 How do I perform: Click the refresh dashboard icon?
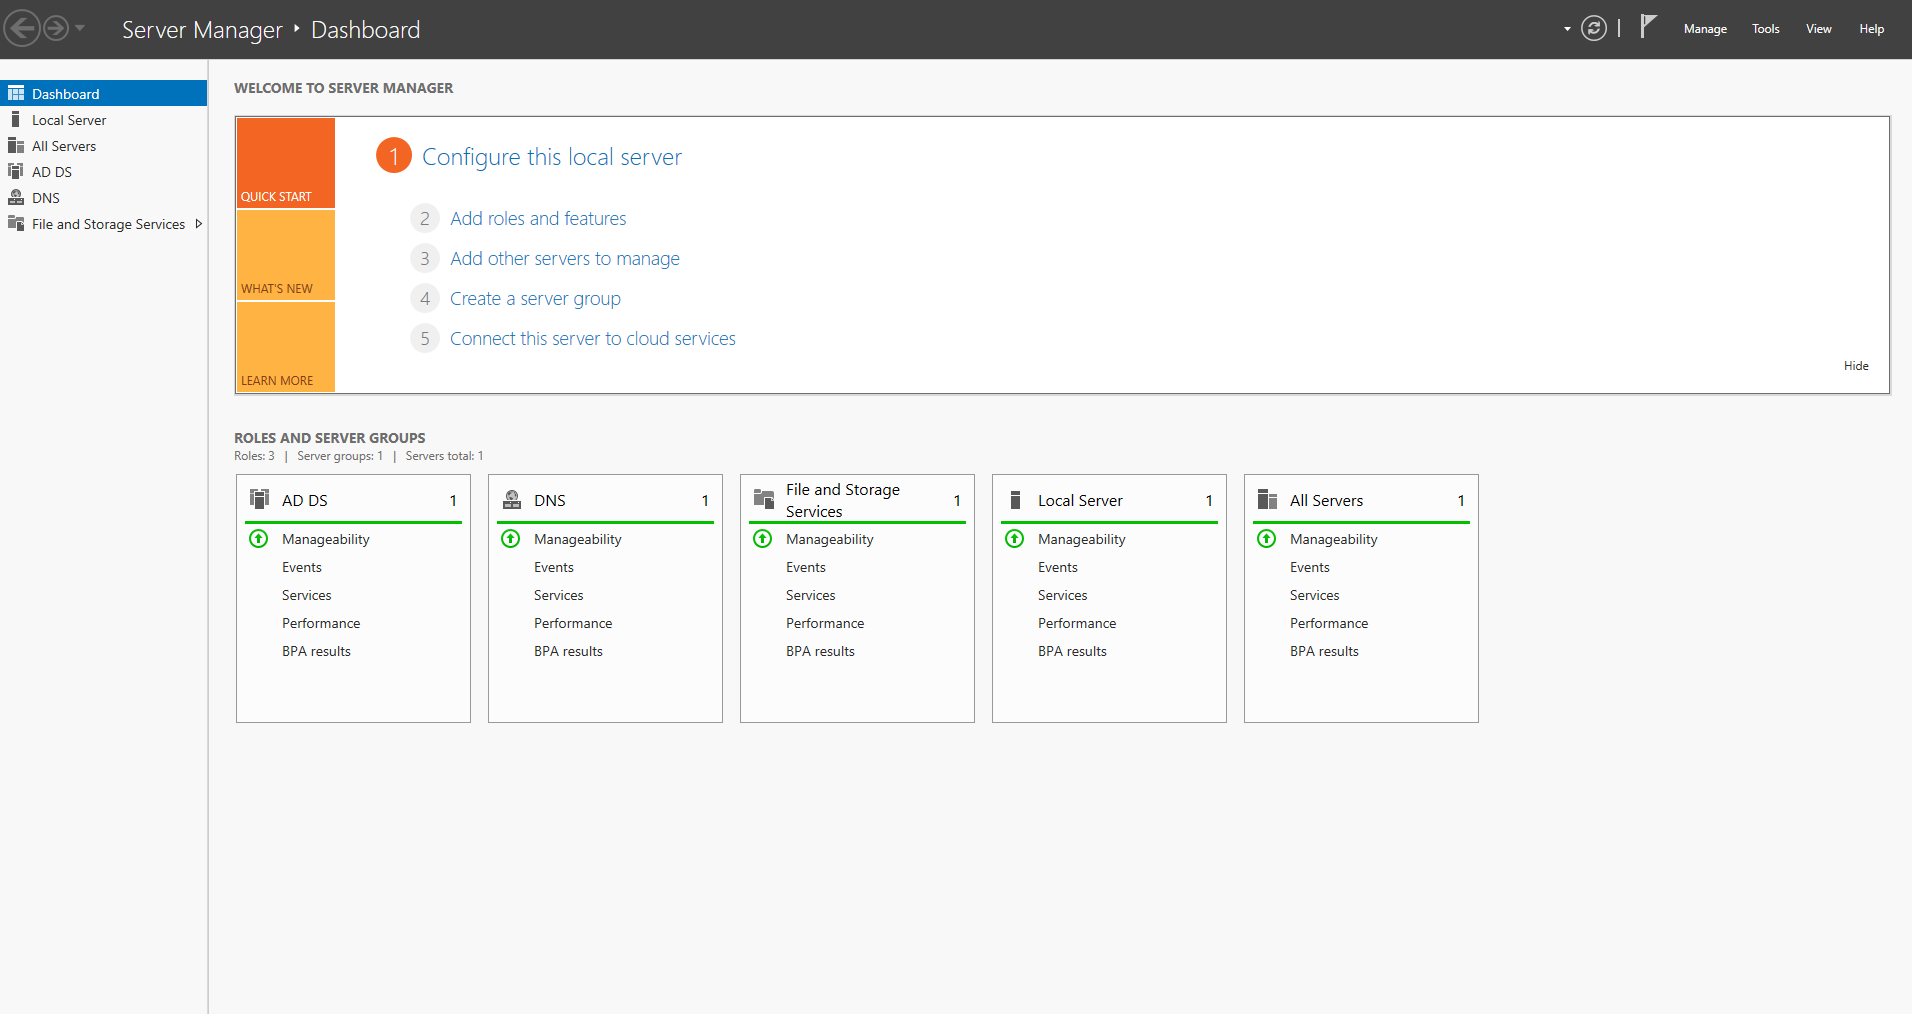coord(1594,28)
